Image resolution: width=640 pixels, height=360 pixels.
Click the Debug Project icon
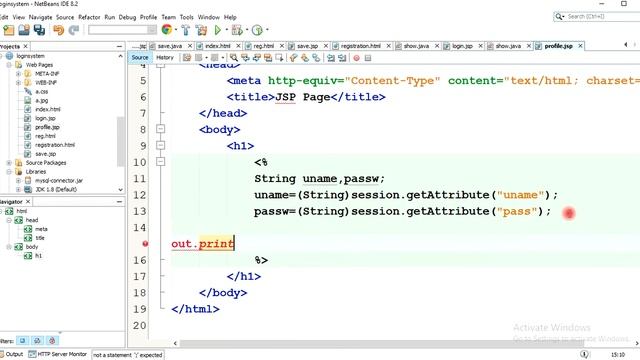click(x=237, y=30)
